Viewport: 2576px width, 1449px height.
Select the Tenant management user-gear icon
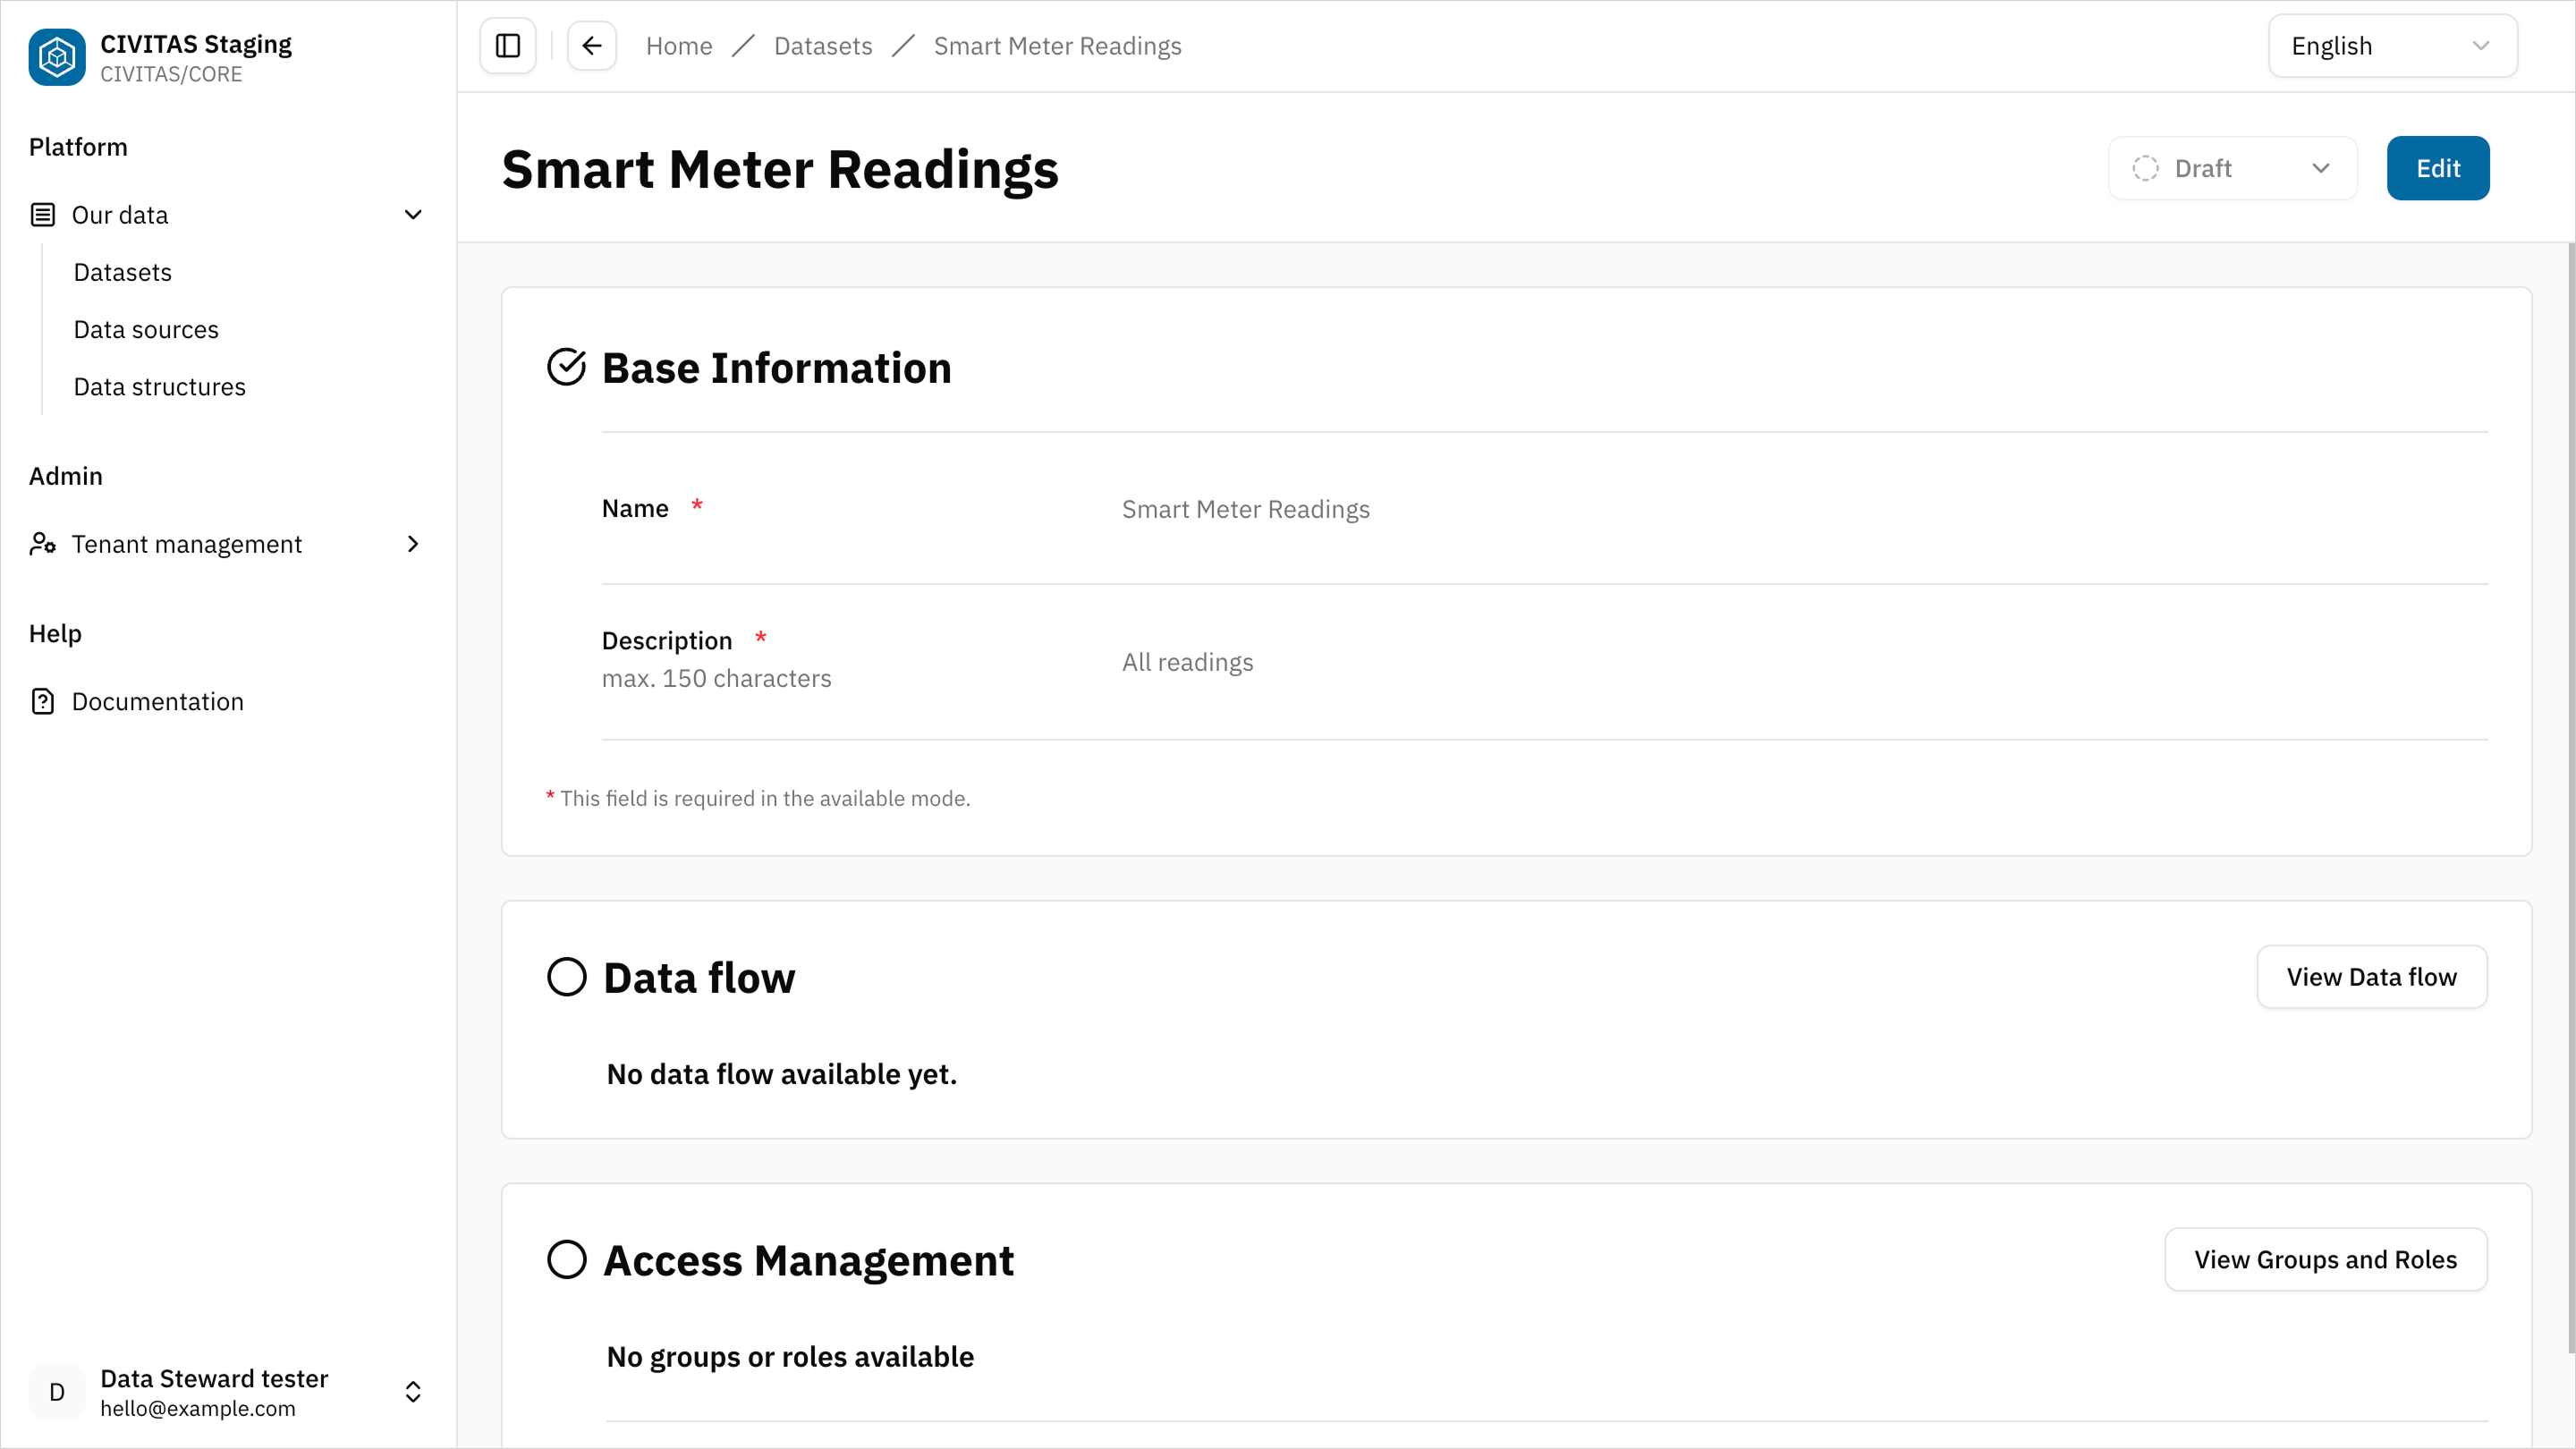[43, 544]
